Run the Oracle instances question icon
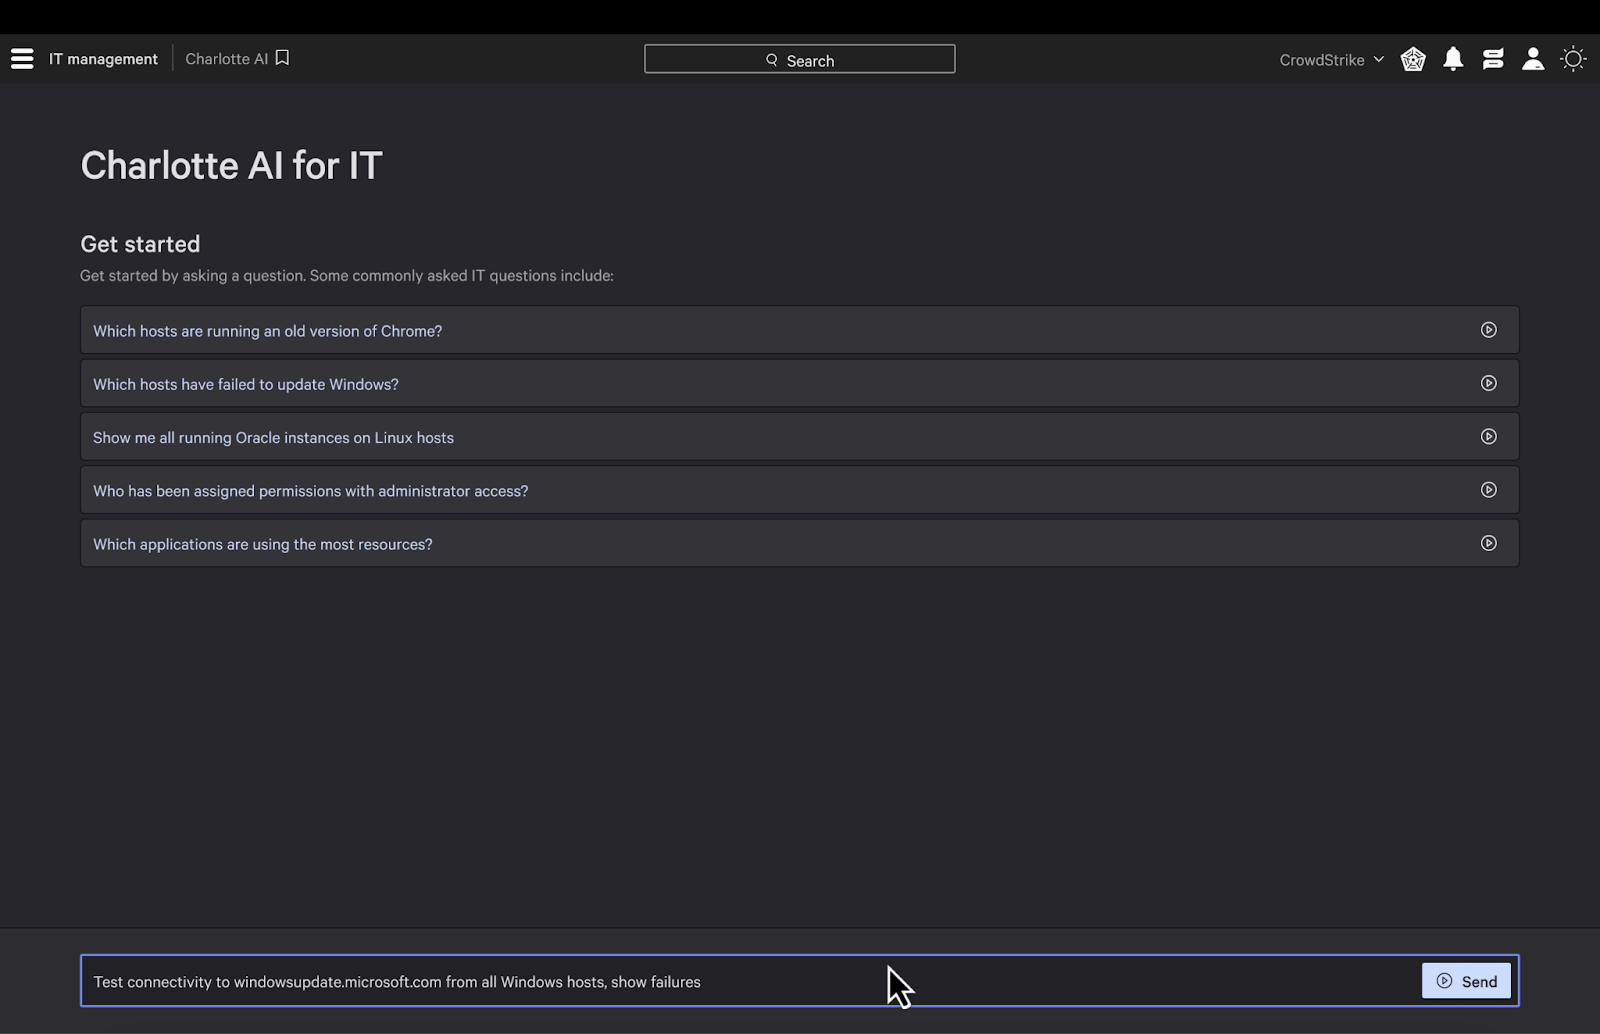The width and height of the screenshot is (1600, 1034). tap(1488, 436)
